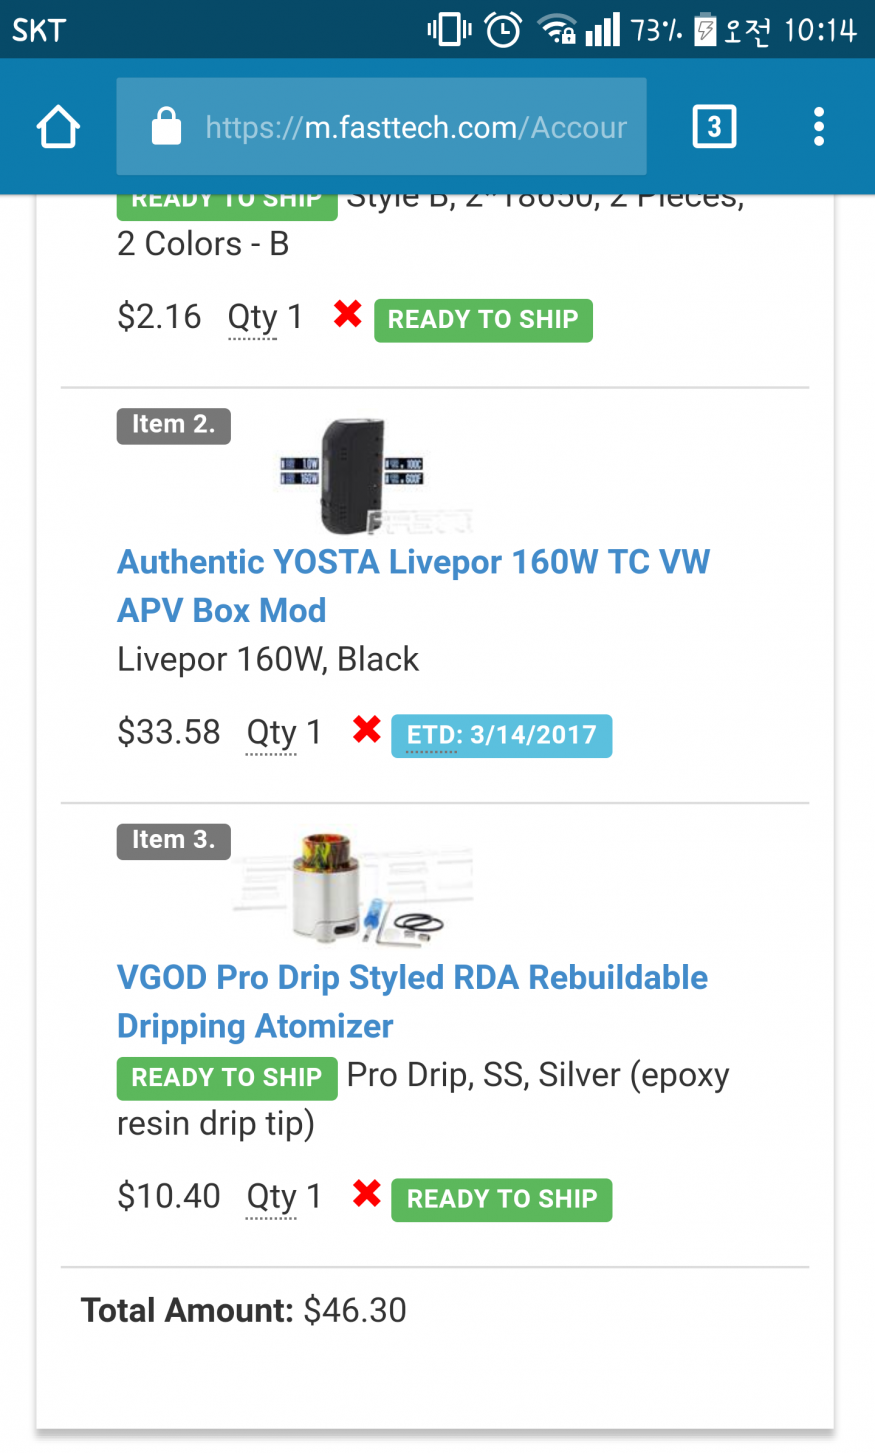
Task: Tap the fasttech.com URL address field
Action: click(415, 127)
